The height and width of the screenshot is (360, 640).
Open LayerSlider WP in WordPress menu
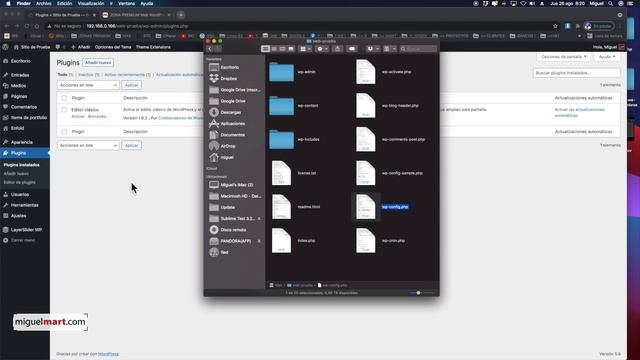coord(25,230)
